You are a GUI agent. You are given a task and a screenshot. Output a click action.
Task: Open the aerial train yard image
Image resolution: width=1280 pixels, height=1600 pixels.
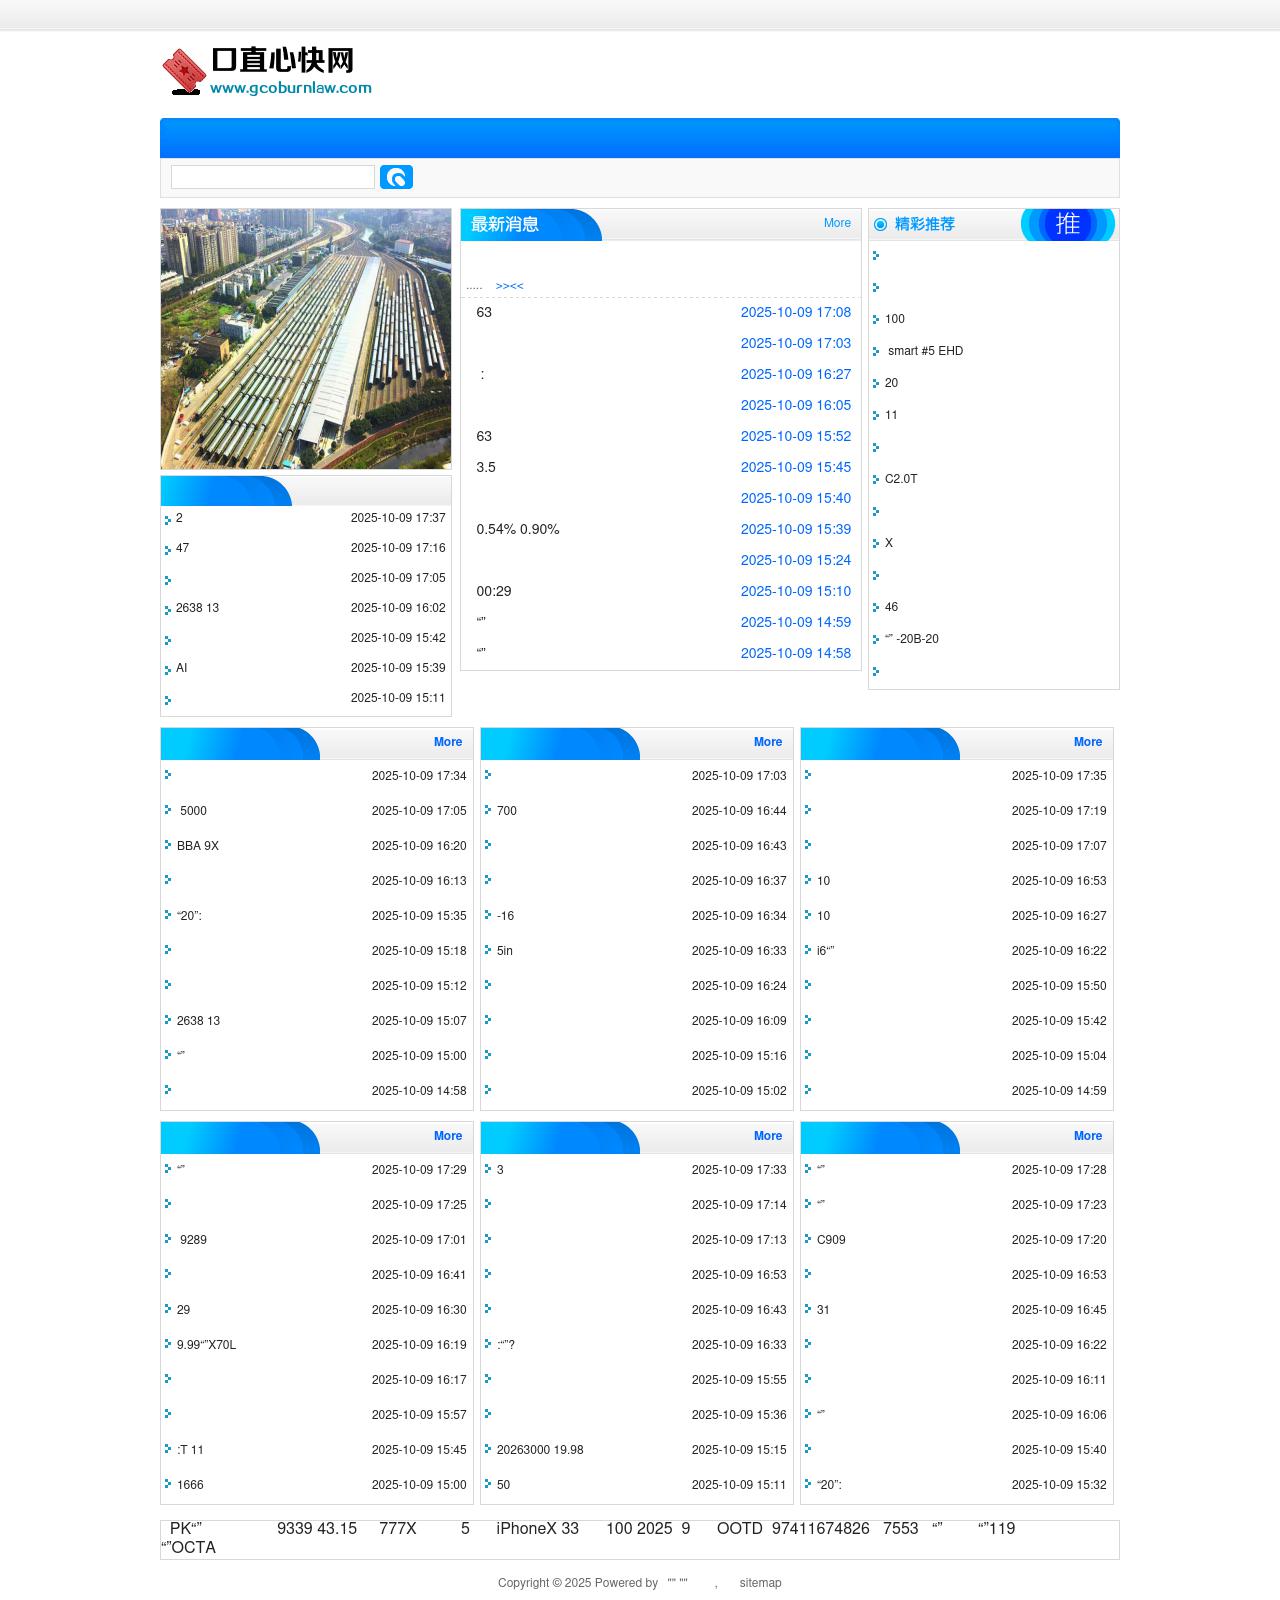pyautogui.click(x=306, y=339)
